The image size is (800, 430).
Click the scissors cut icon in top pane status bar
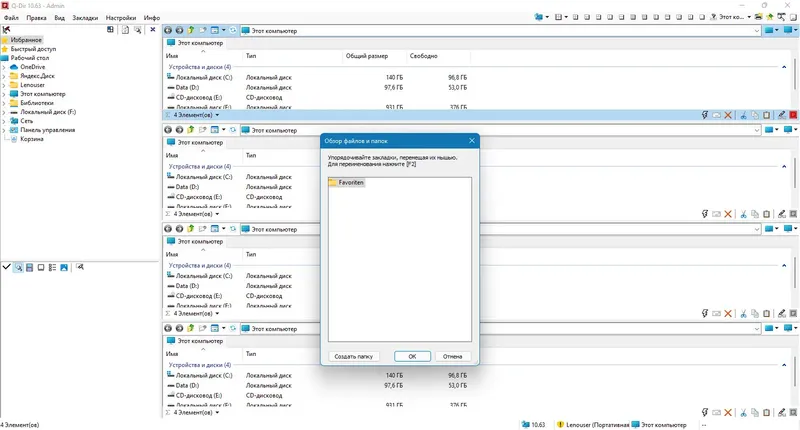coord(743,115)
